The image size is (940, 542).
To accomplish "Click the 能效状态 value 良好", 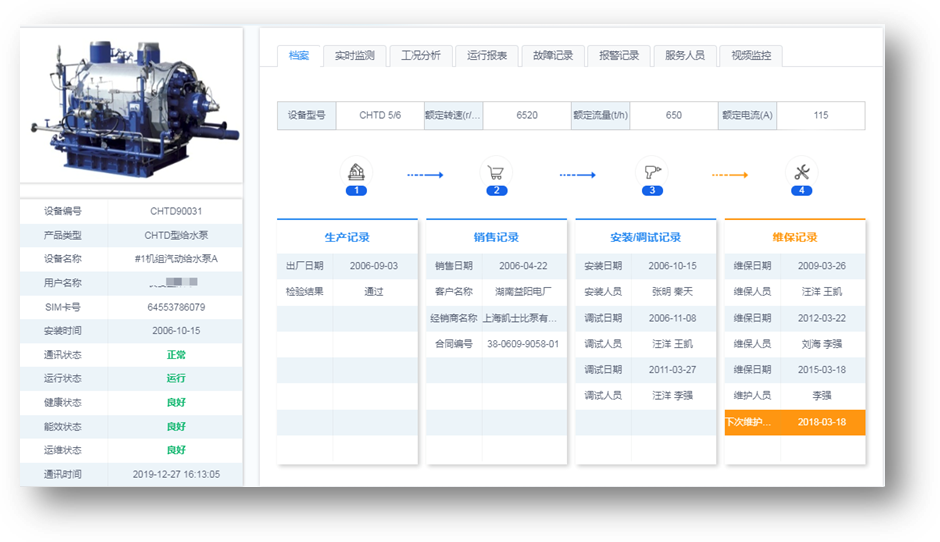I will pos(176,426).
